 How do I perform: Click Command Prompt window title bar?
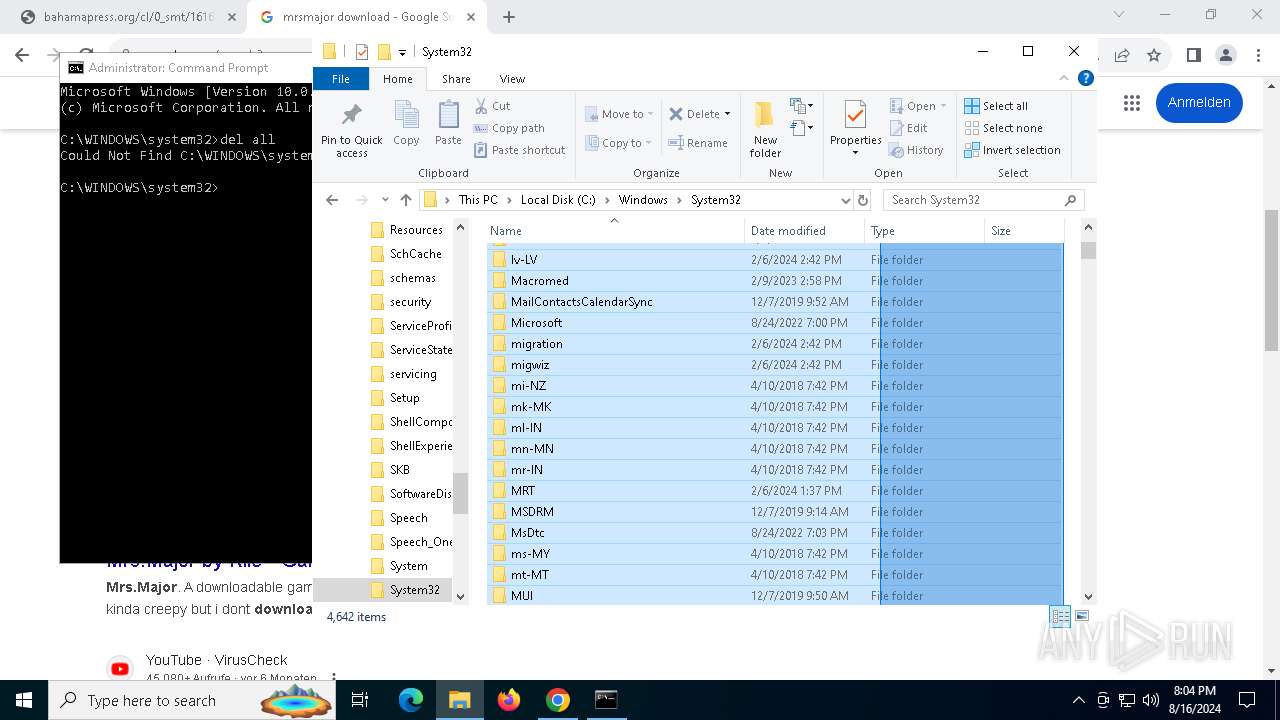pos(187,68)
